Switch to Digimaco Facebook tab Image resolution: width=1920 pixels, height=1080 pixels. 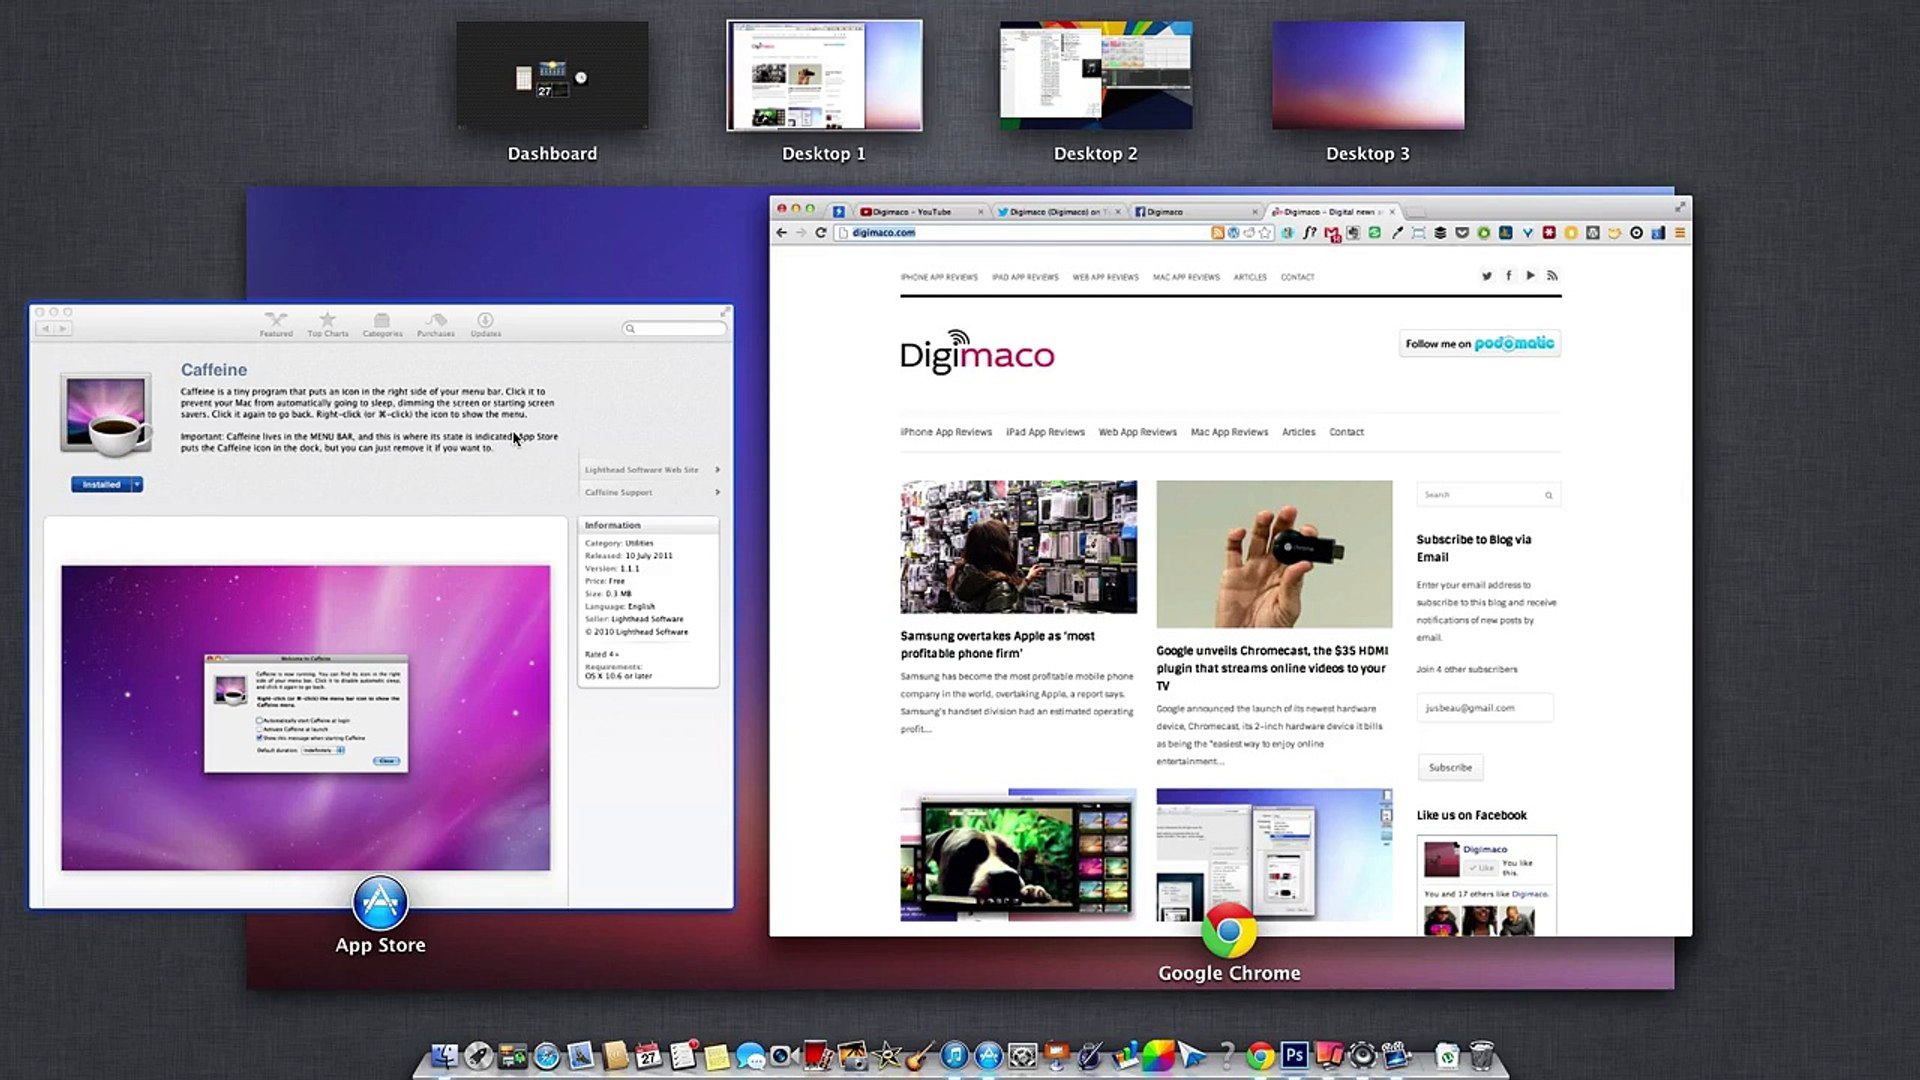click(x=1196, y=212)
